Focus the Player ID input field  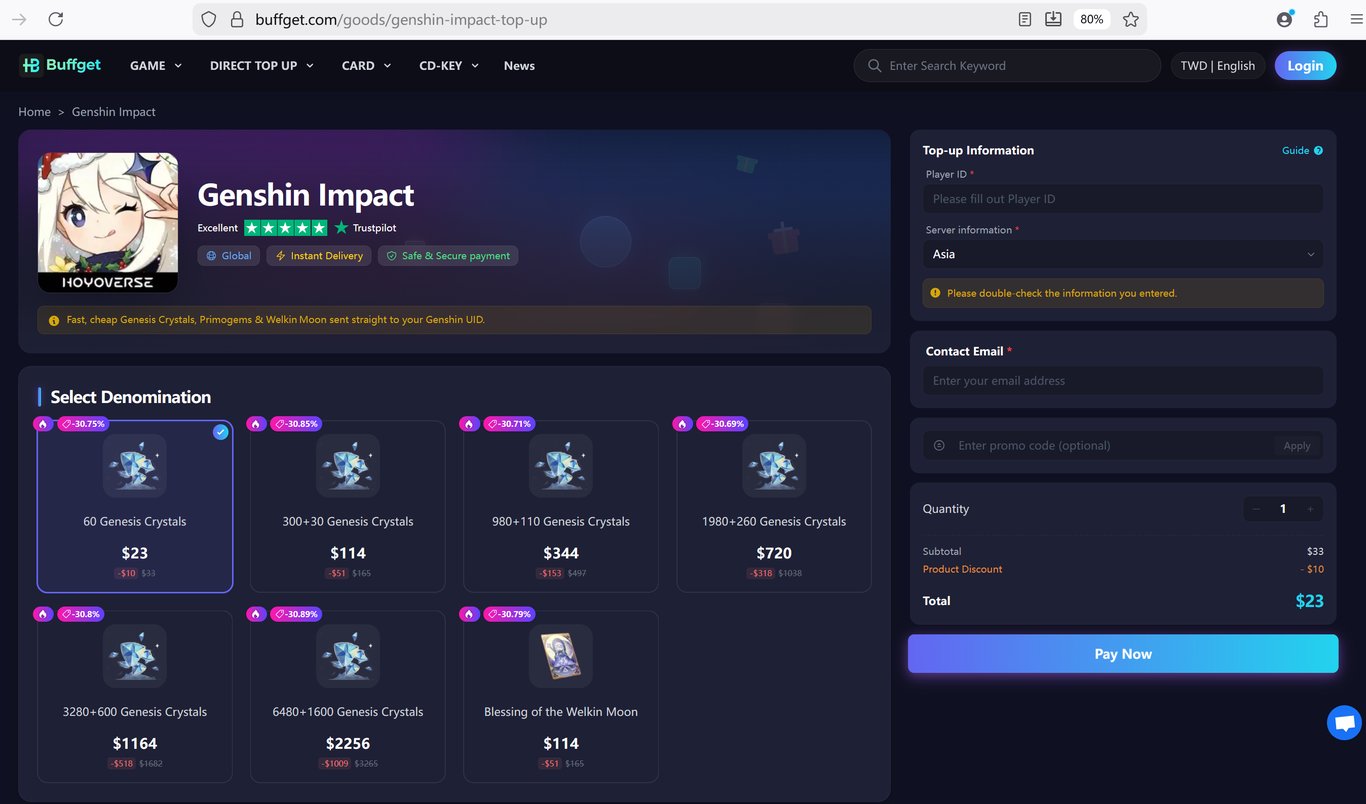click(x=1123, y=199)
